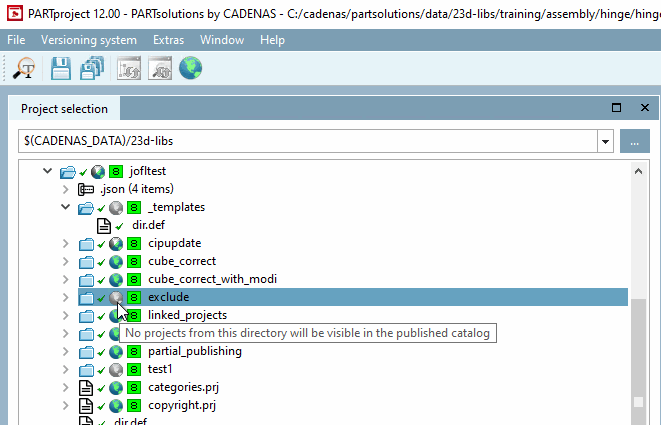
Task: Open the Extras menu
Action: (x=168, y=40)
